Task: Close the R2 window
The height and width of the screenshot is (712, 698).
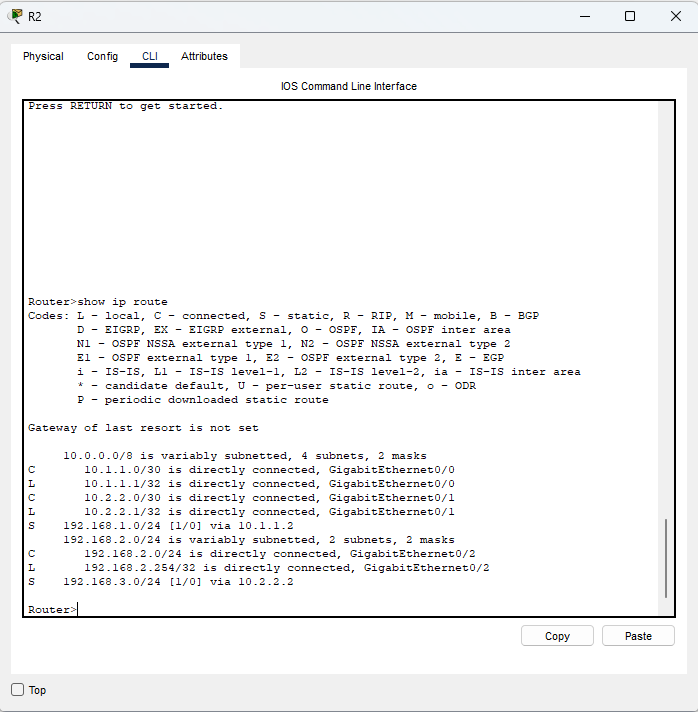Action: click(x=676, y=16)
